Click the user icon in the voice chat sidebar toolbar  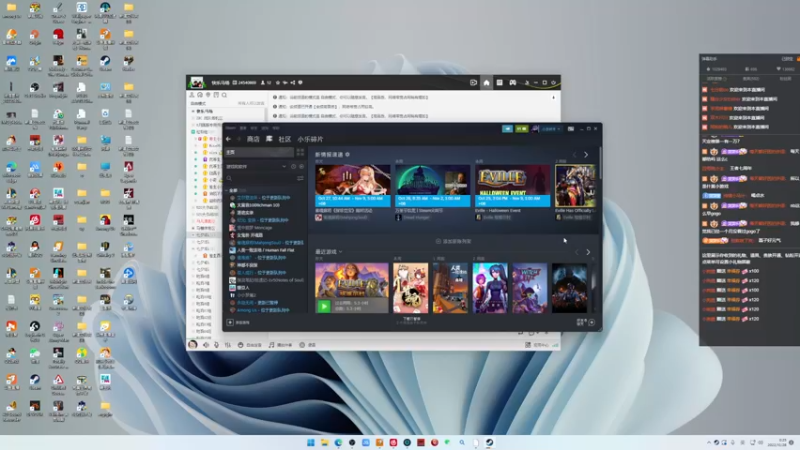192,95
